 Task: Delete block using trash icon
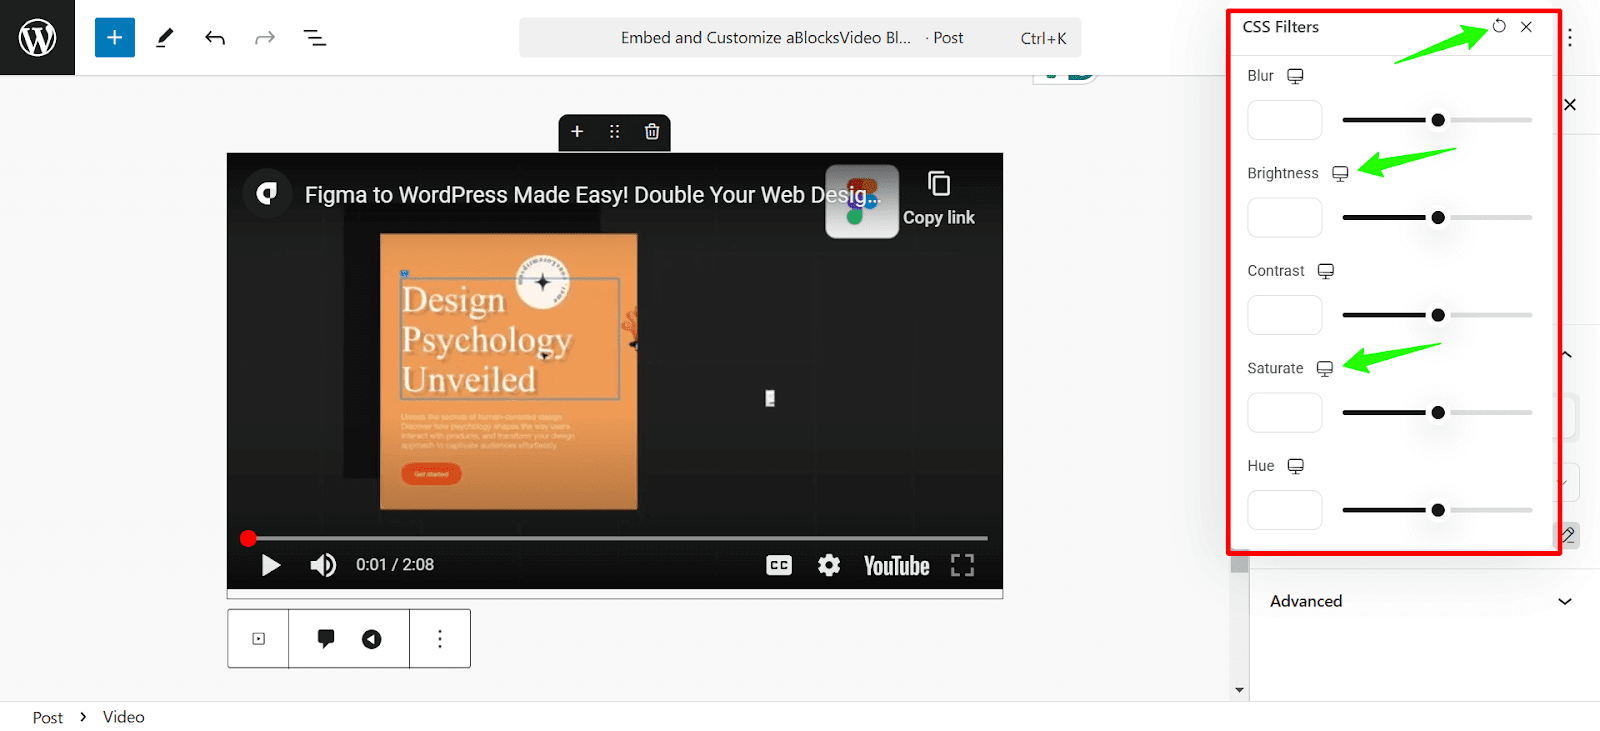[x=652, y=132]
